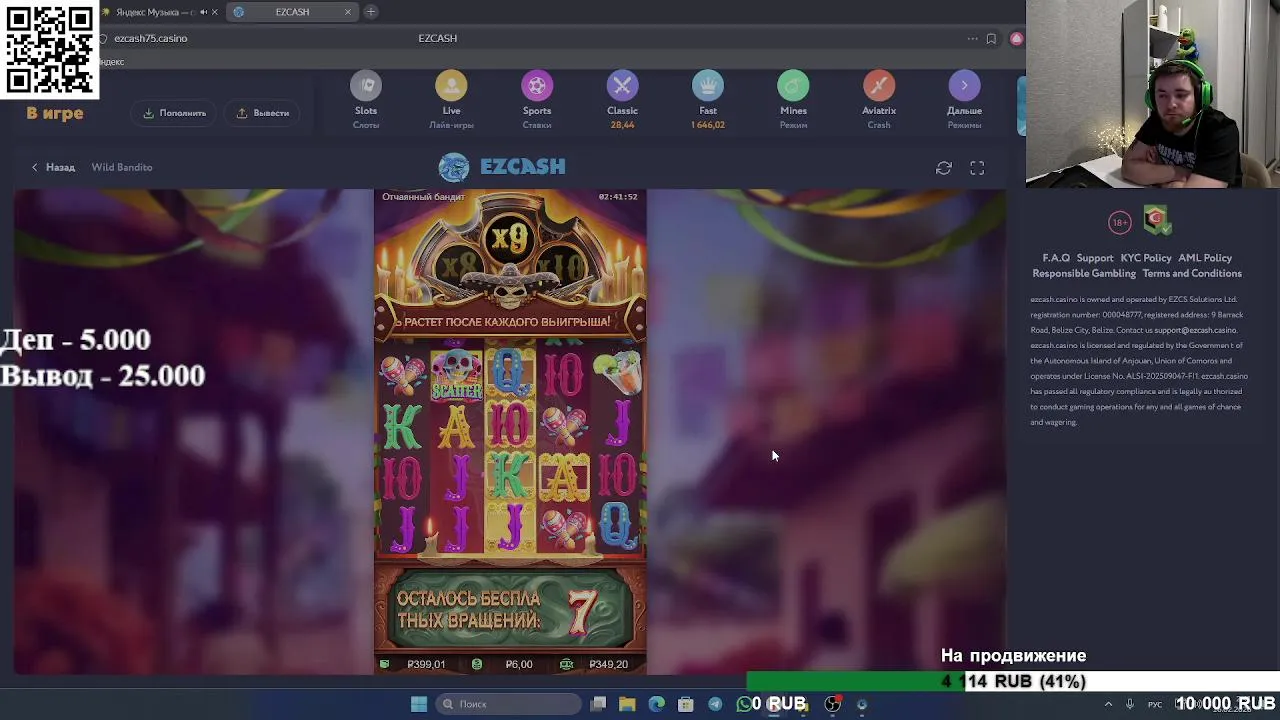Open Microsoft Edge from taskbar
1280x720 pixels.
[x=656, y=704]
